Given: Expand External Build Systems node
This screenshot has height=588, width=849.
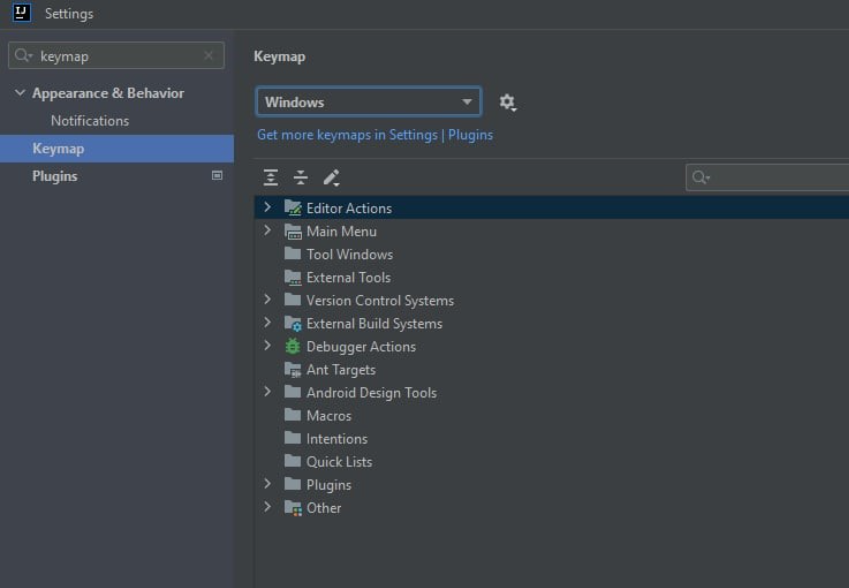Looking at the screenshot, I should click(267, 323).
